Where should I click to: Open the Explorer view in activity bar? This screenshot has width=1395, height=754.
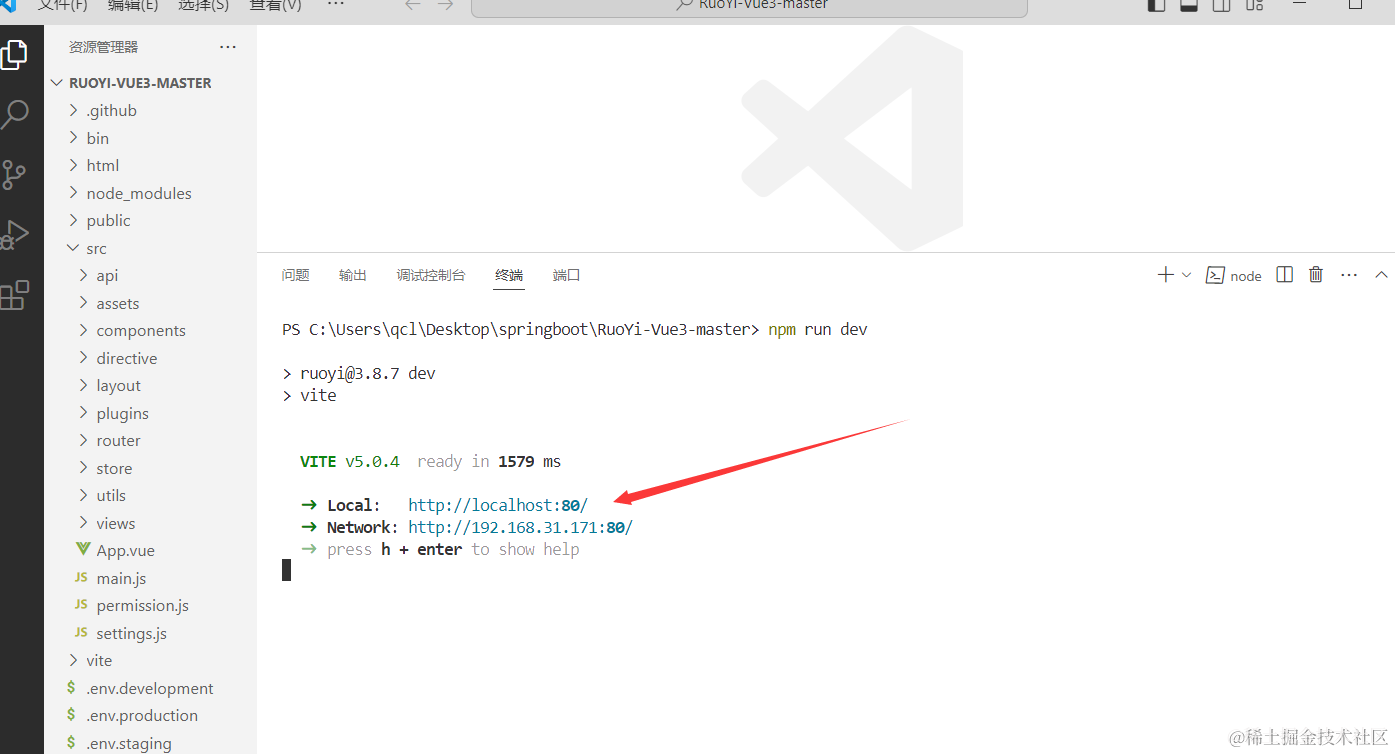click(x=15, y=55)
